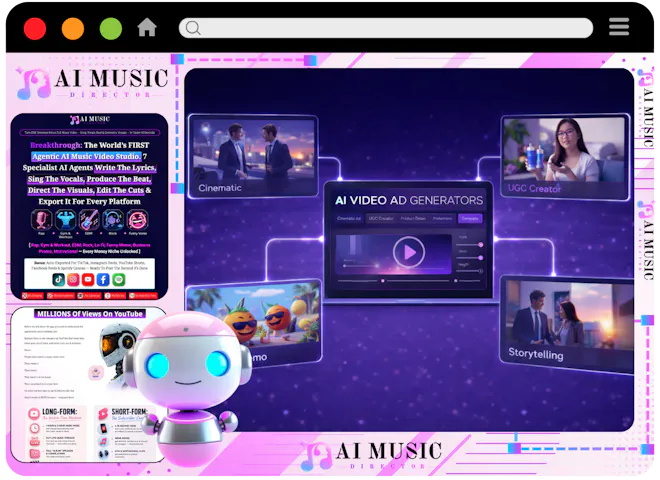The image size is (660, 480).
Task: Select the Rap microphone genre icon
Action: [x=41, y=220]
